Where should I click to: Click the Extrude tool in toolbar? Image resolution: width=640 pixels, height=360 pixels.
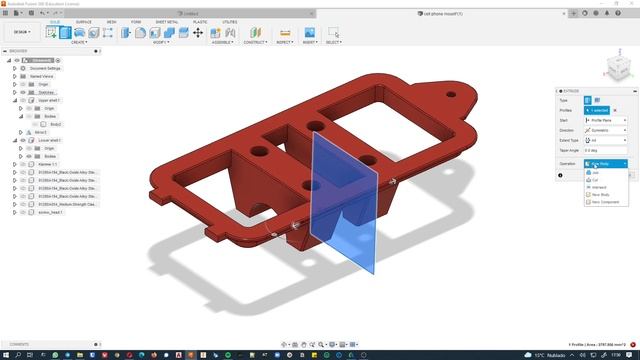click(x=65, y=32)
